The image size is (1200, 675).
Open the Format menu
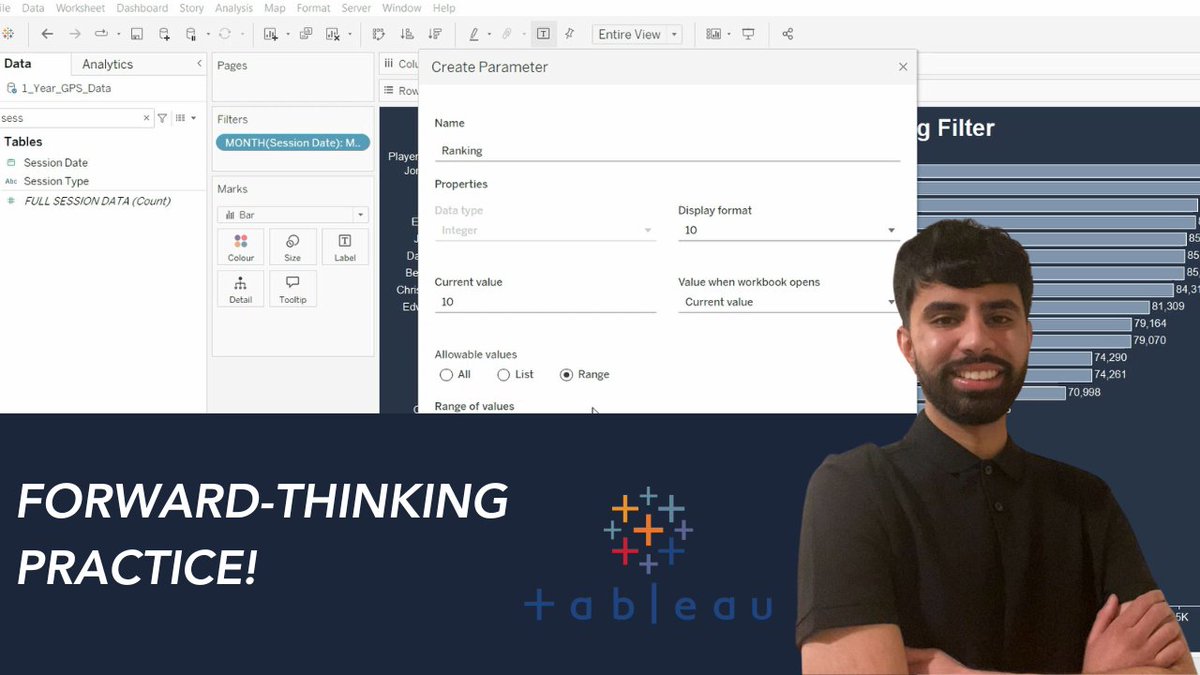pyautogui.click(x=313, y=8)
